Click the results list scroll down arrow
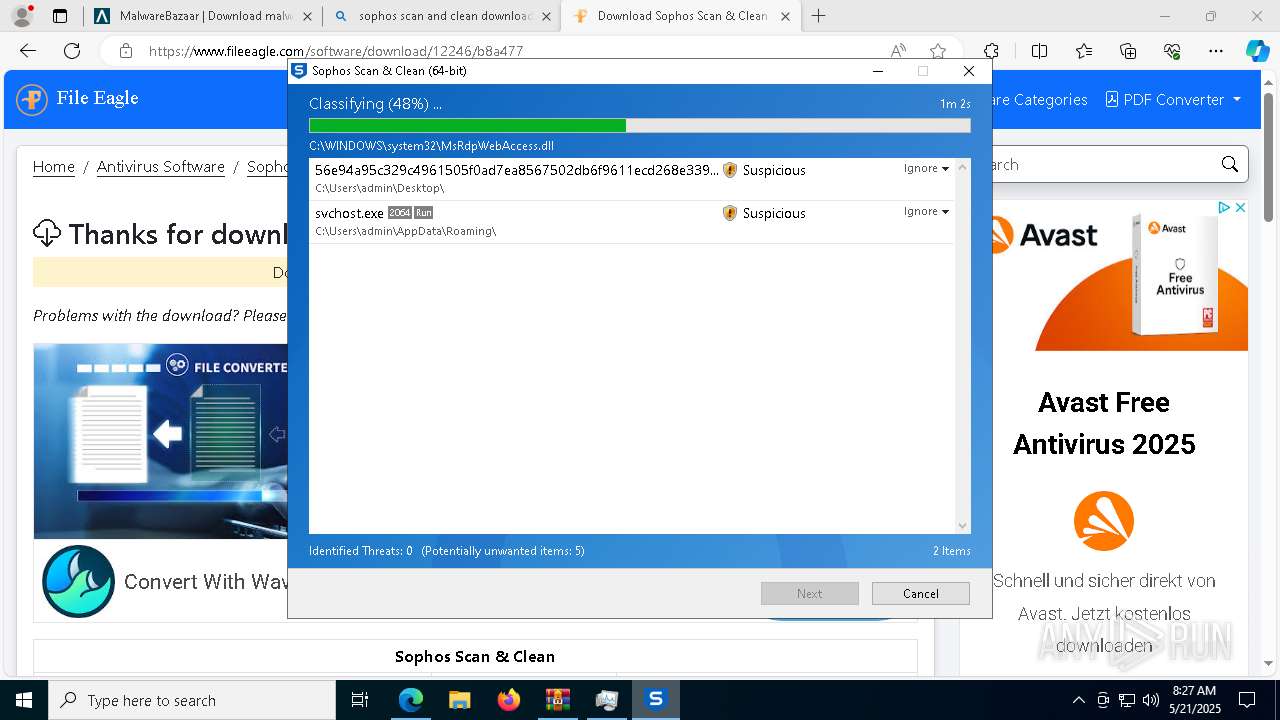The height and width of the screenshot is (720, 1280). [963, 526]
